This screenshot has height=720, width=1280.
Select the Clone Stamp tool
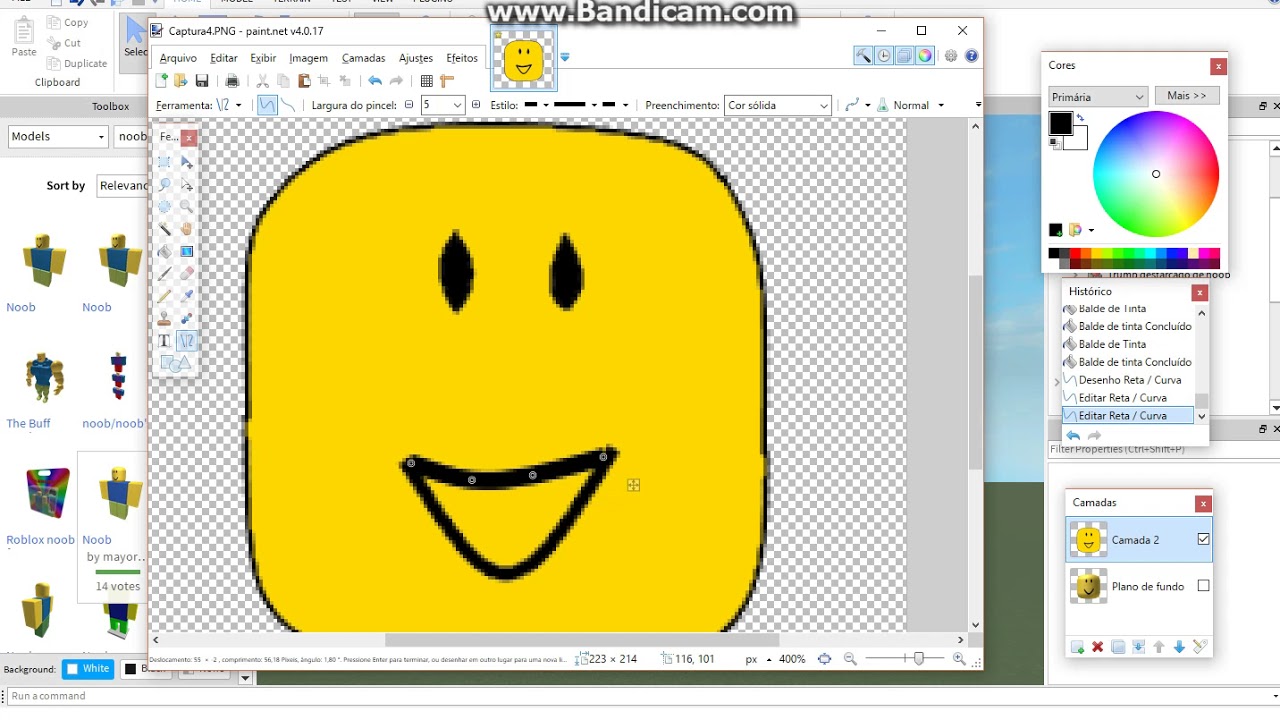tap(165, 318)
